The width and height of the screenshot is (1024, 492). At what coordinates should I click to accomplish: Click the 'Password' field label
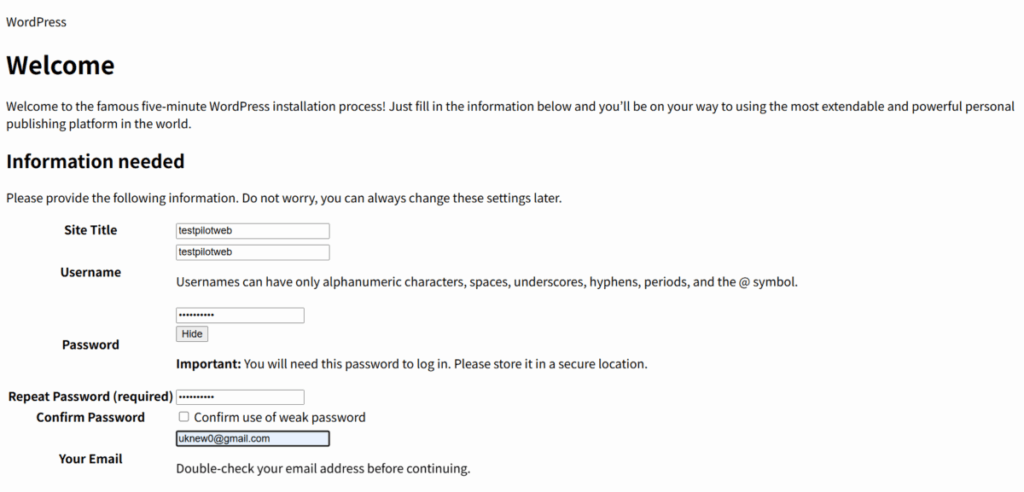[90, 344]
